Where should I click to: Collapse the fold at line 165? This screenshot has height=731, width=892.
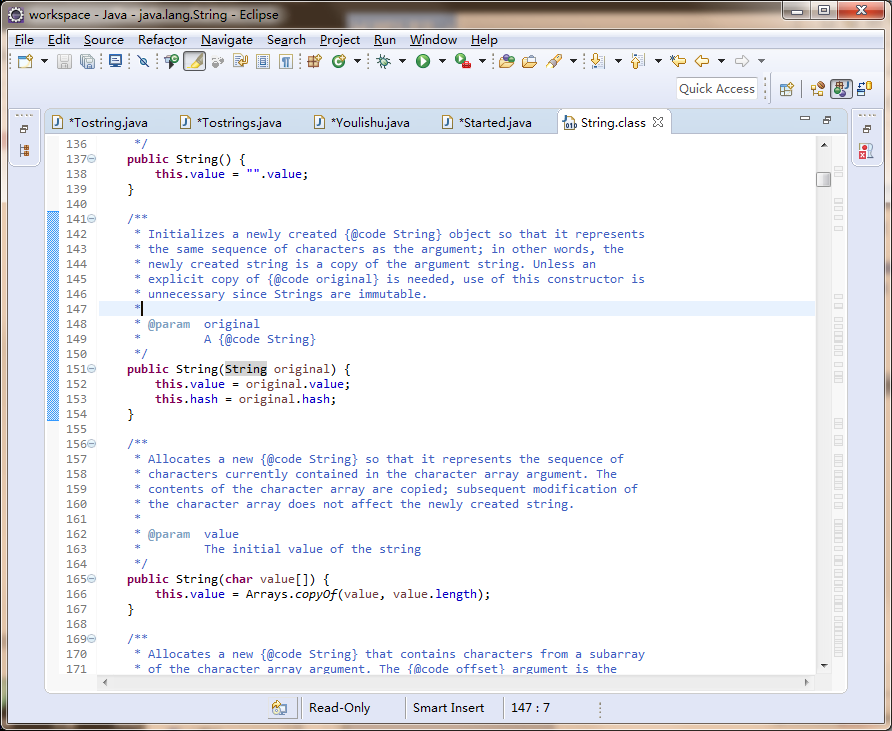92,579
